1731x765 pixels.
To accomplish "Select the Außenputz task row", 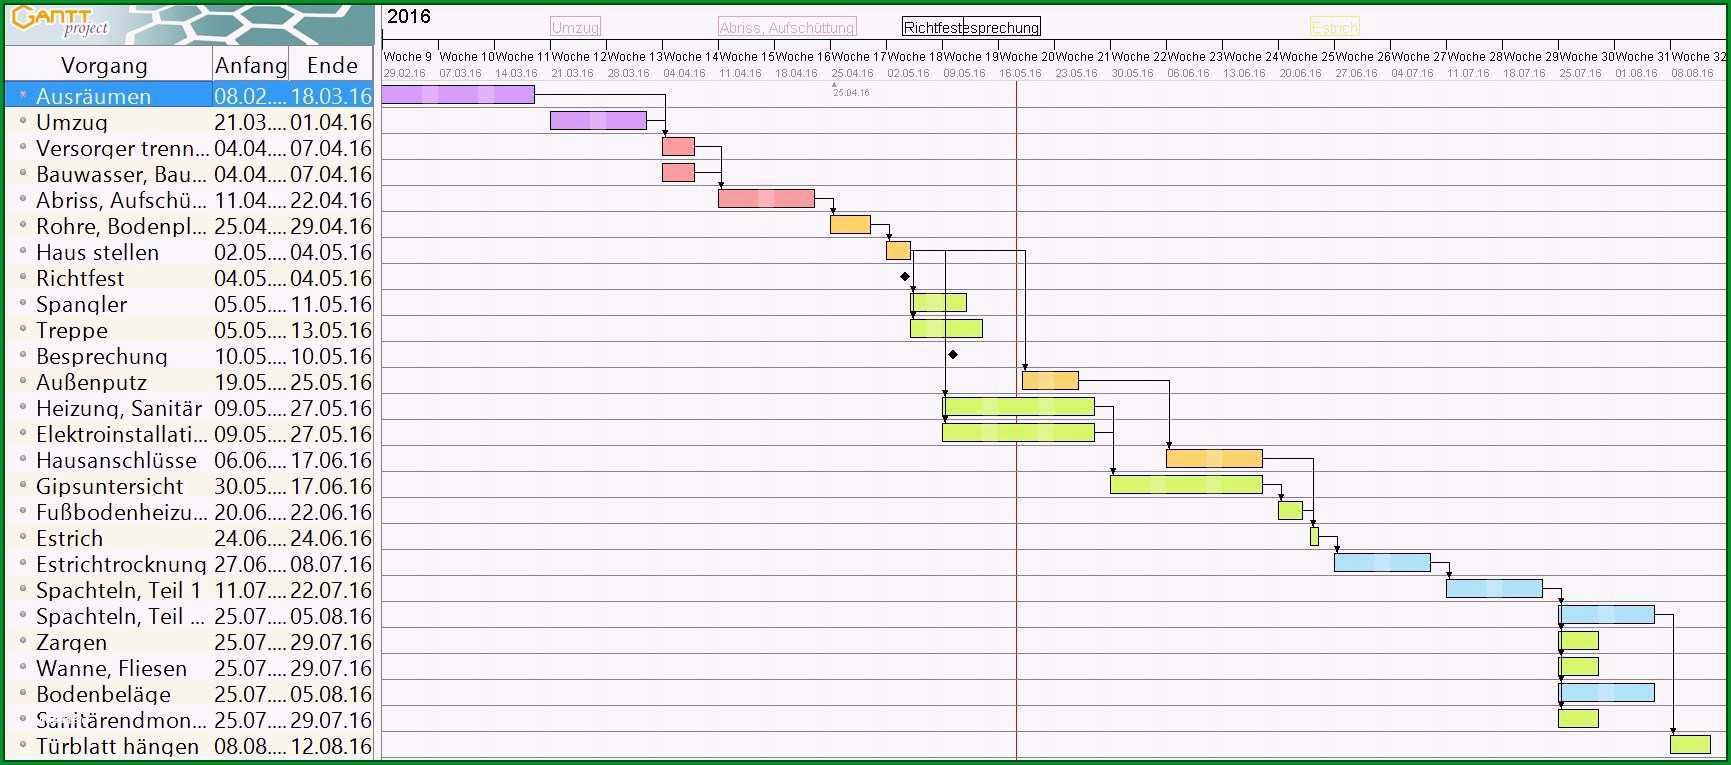I will (x=190, y=382).
